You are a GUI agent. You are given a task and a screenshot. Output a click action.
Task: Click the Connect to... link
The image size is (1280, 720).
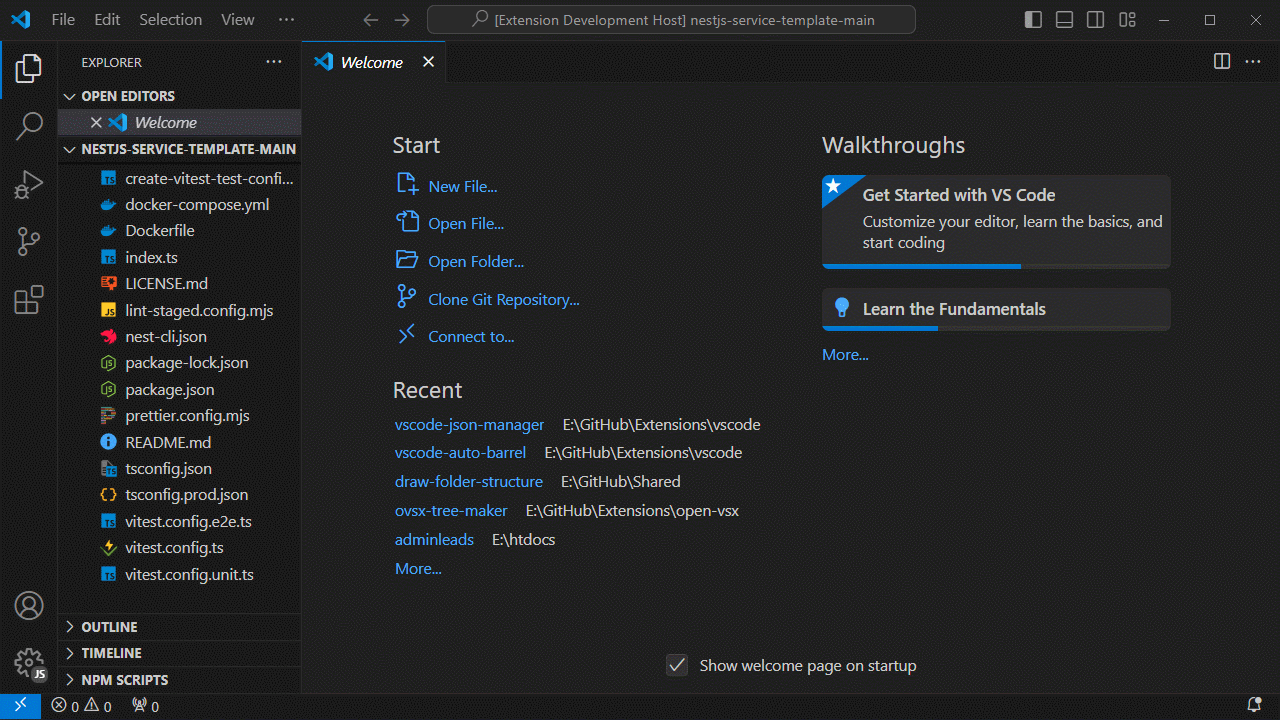coord(471,336)
